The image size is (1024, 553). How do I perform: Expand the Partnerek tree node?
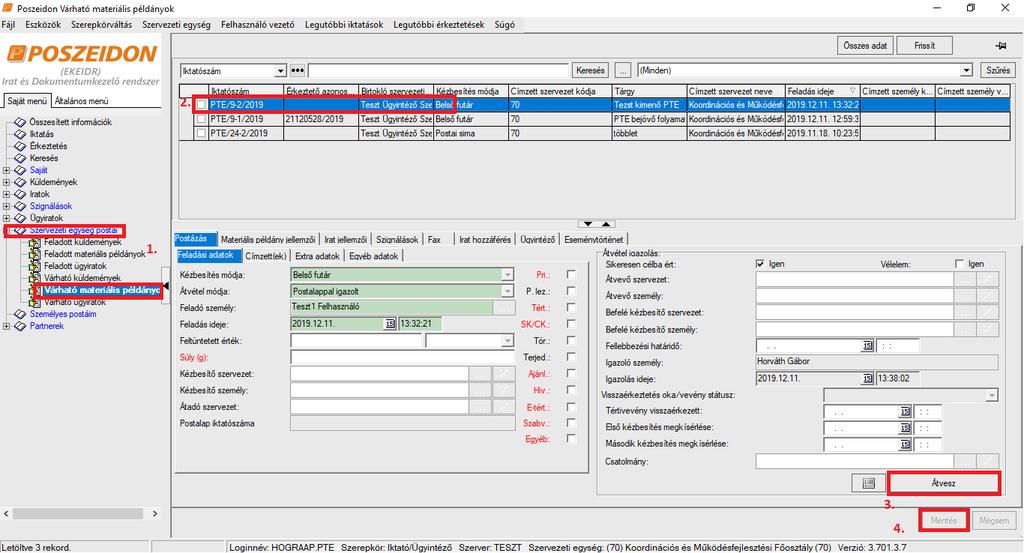point(7,326)
